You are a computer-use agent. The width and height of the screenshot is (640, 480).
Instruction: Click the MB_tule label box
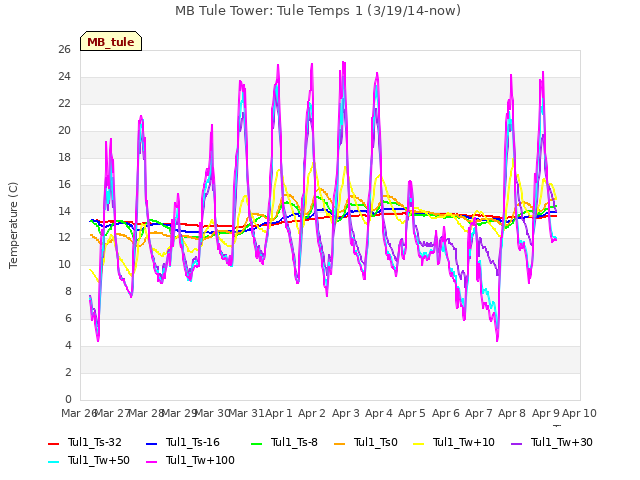[x=111, y=41]
